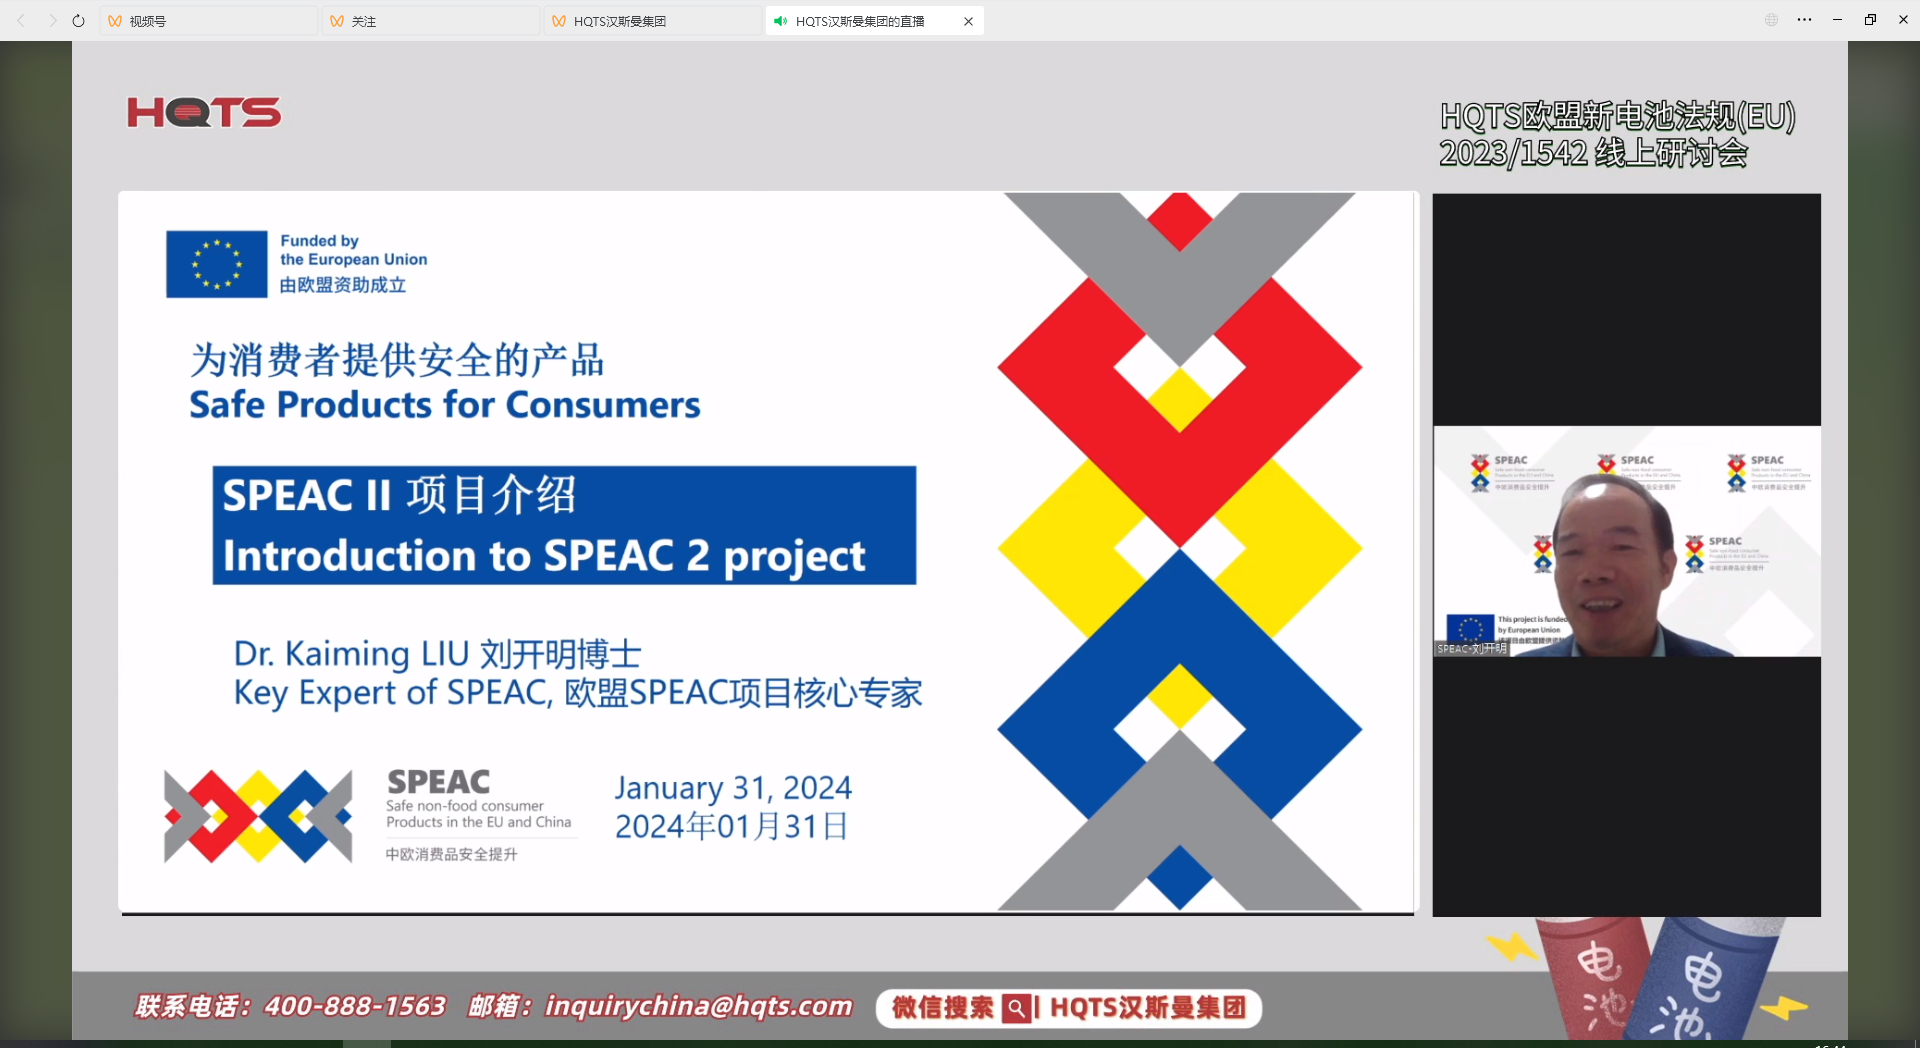This screenshot has height=1048, width=1920.
Task: Click the globe icon in the title bar
Action: tap(1771, 20)
